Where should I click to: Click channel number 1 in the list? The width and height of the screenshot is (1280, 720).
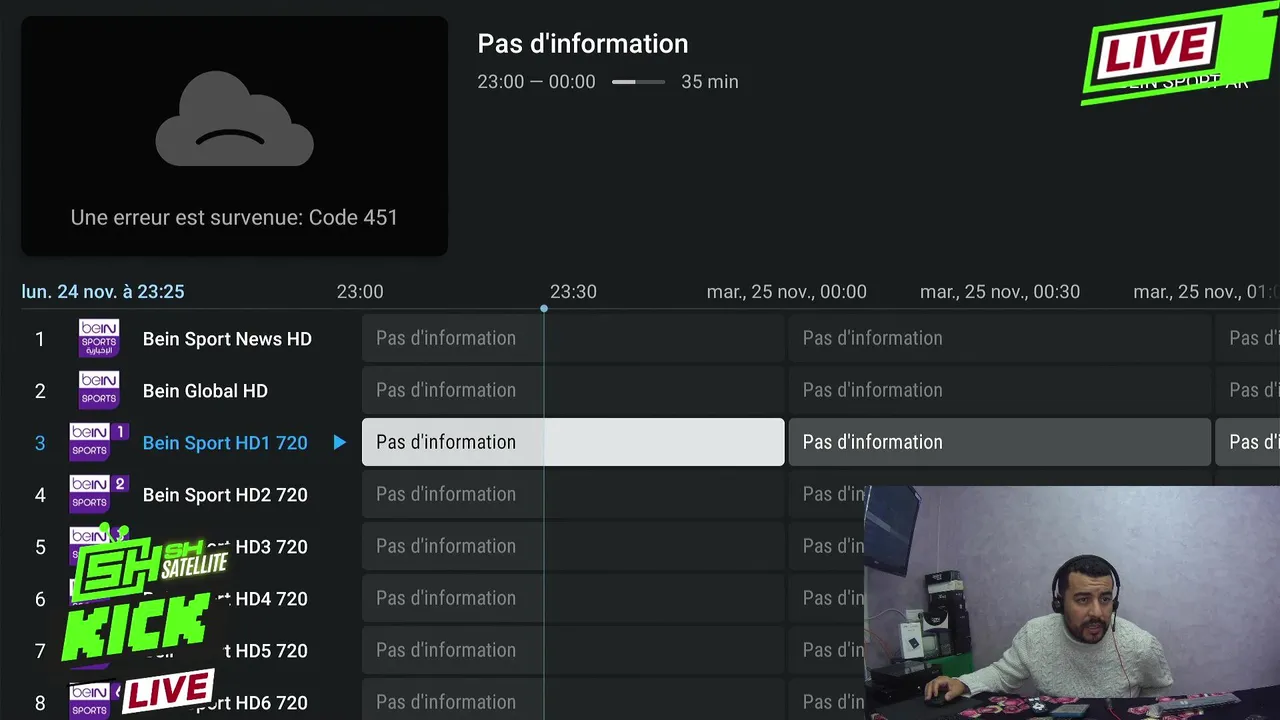[x=40, y=339]
